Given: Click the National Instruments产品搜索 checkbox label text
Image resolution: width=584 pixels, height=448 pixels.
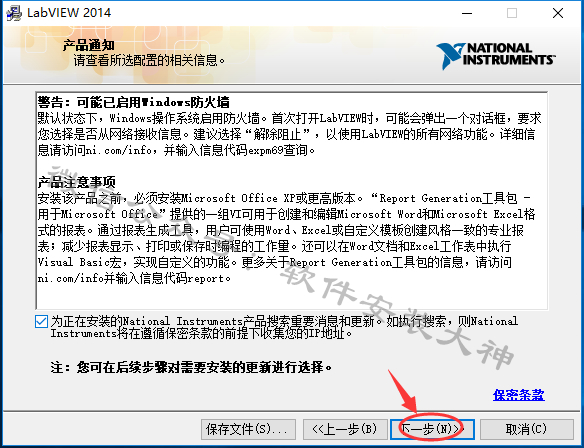Looking at the screenshot, I should pos(284,327).
